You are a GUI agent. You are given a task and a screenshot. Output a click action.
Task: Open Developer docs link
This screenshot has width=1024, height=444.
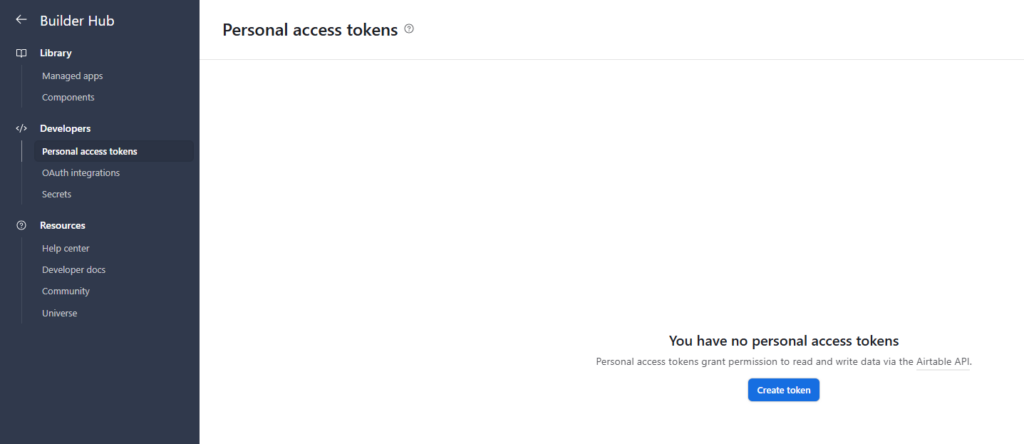(74, 270)
